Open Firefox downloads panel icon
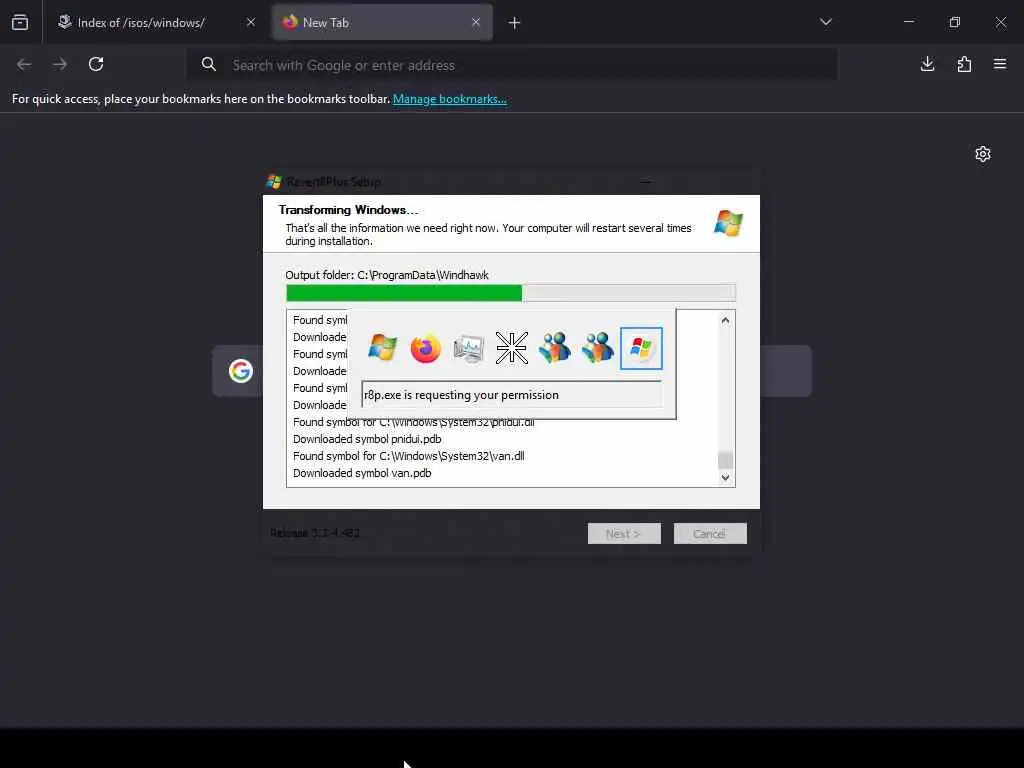Viewport: 1024px width, 768px height. pos(927,64)
